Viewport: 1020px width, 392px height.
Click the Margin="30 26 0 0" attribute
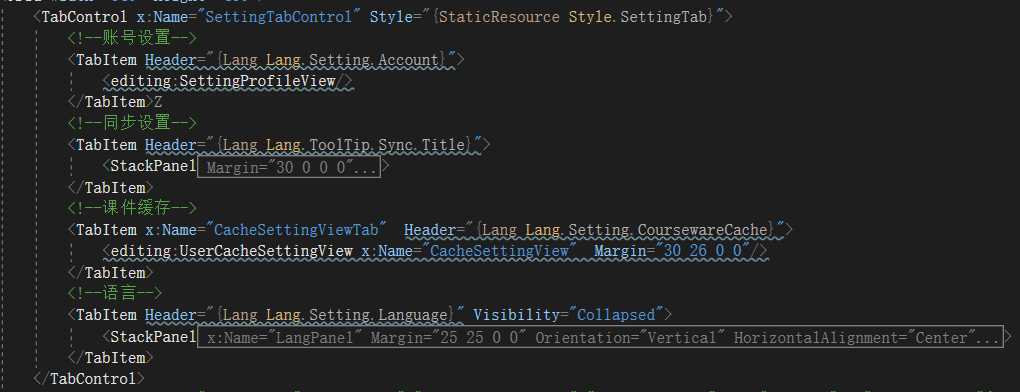(671, 252)
